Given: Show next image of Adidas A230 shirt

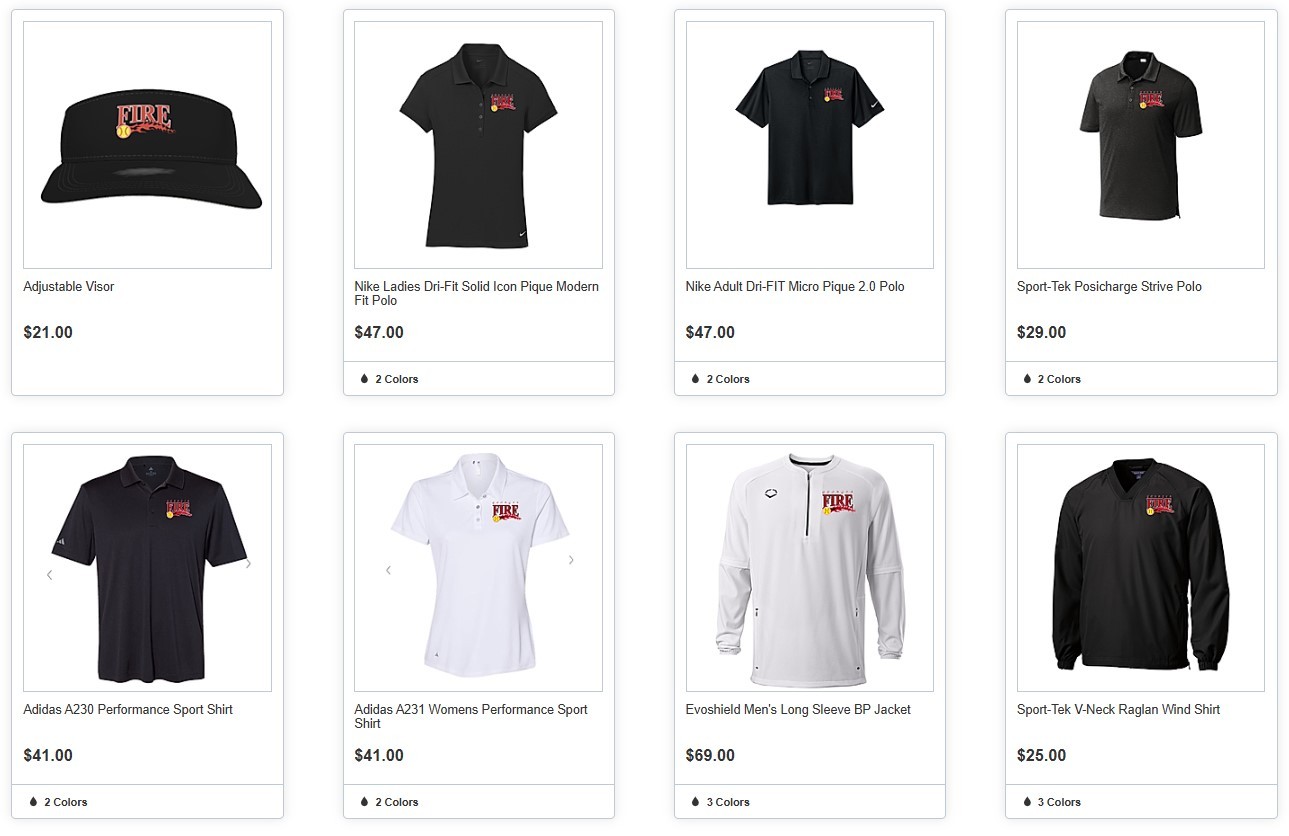Looking at the screenshot, I should pyautogui.click(x=249, y=564).
